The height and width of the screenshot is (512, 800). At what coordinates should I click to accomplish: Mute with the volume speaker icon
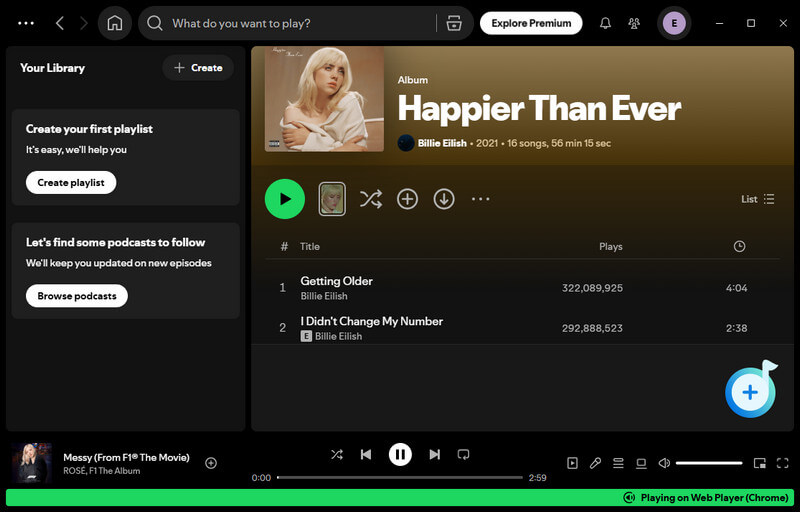coord(664,463)
